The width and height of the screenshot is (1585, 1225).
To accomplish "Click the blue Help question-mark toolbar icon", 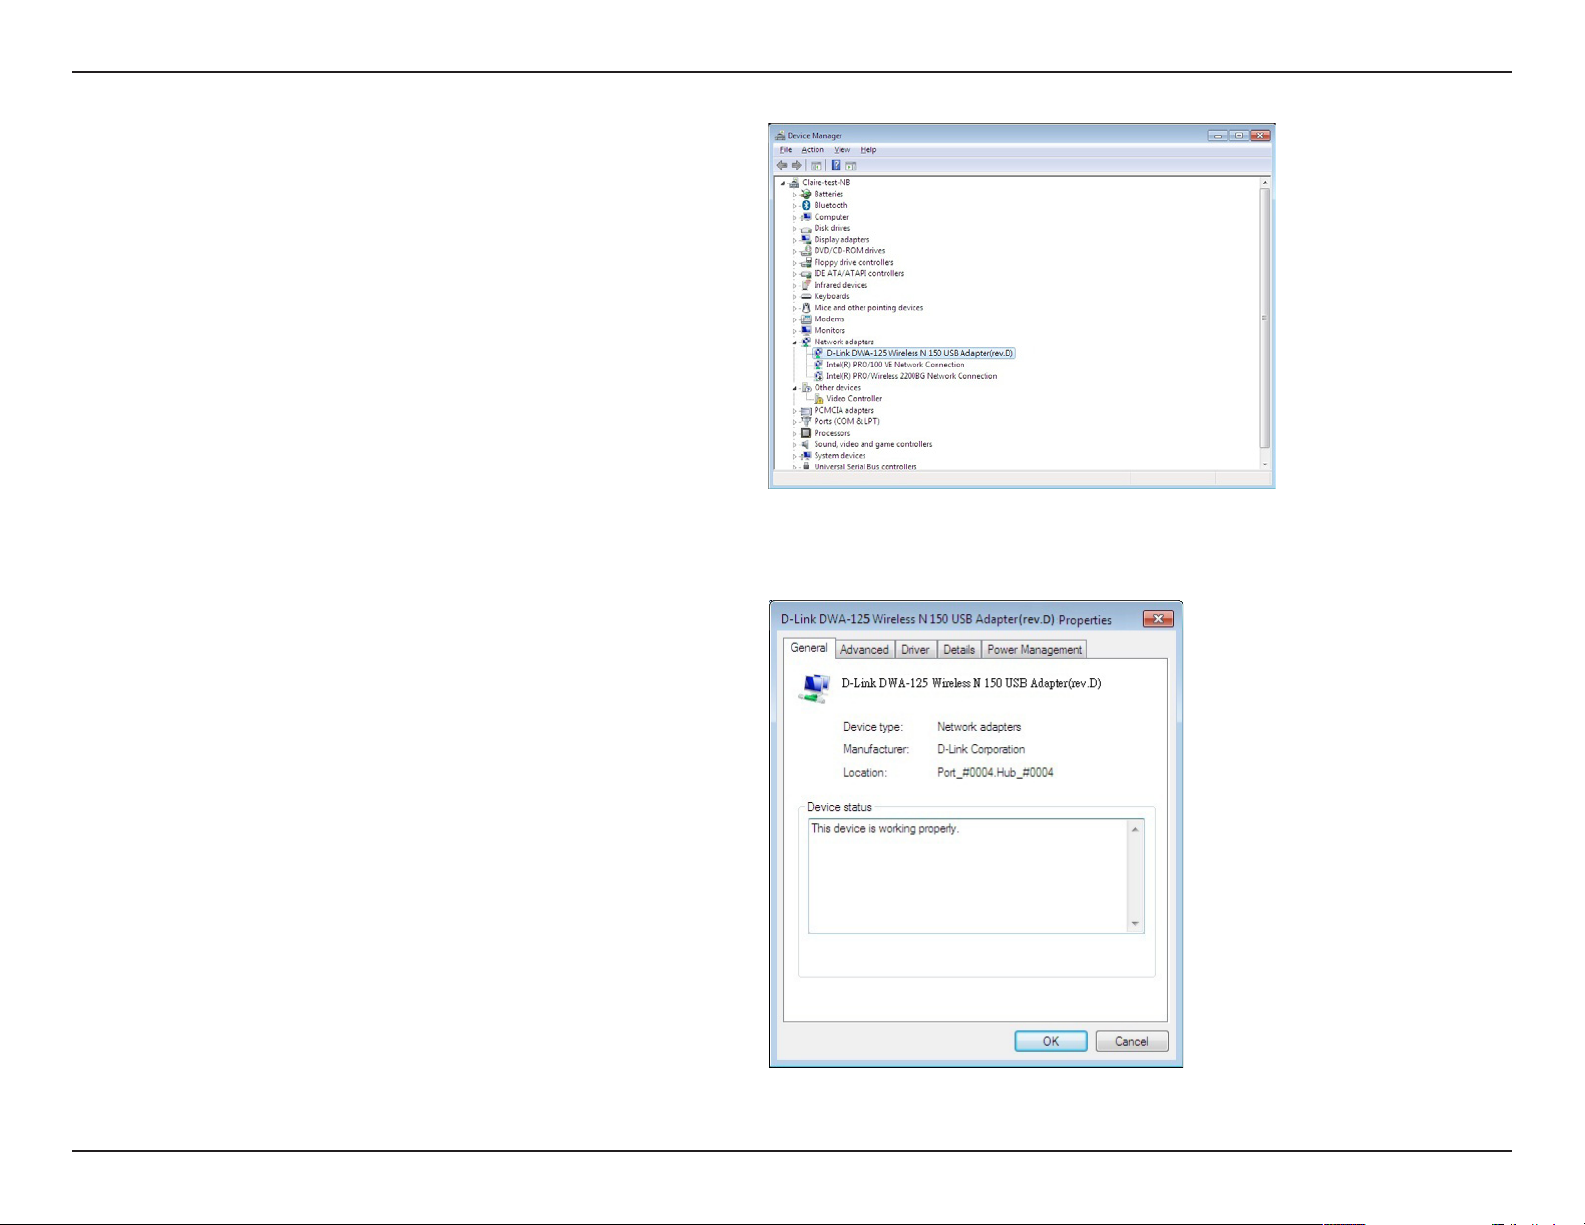I will (x=836, y=165).
